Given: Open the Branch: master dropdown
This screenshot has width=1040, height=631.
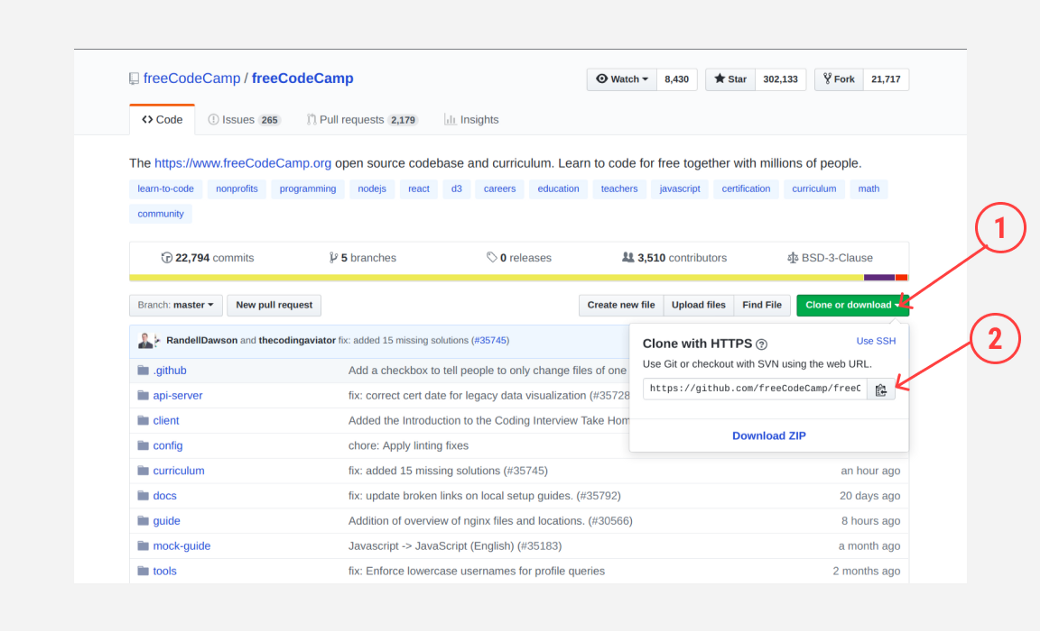Looking at the screenshot, I should click(x=175, y=305).
